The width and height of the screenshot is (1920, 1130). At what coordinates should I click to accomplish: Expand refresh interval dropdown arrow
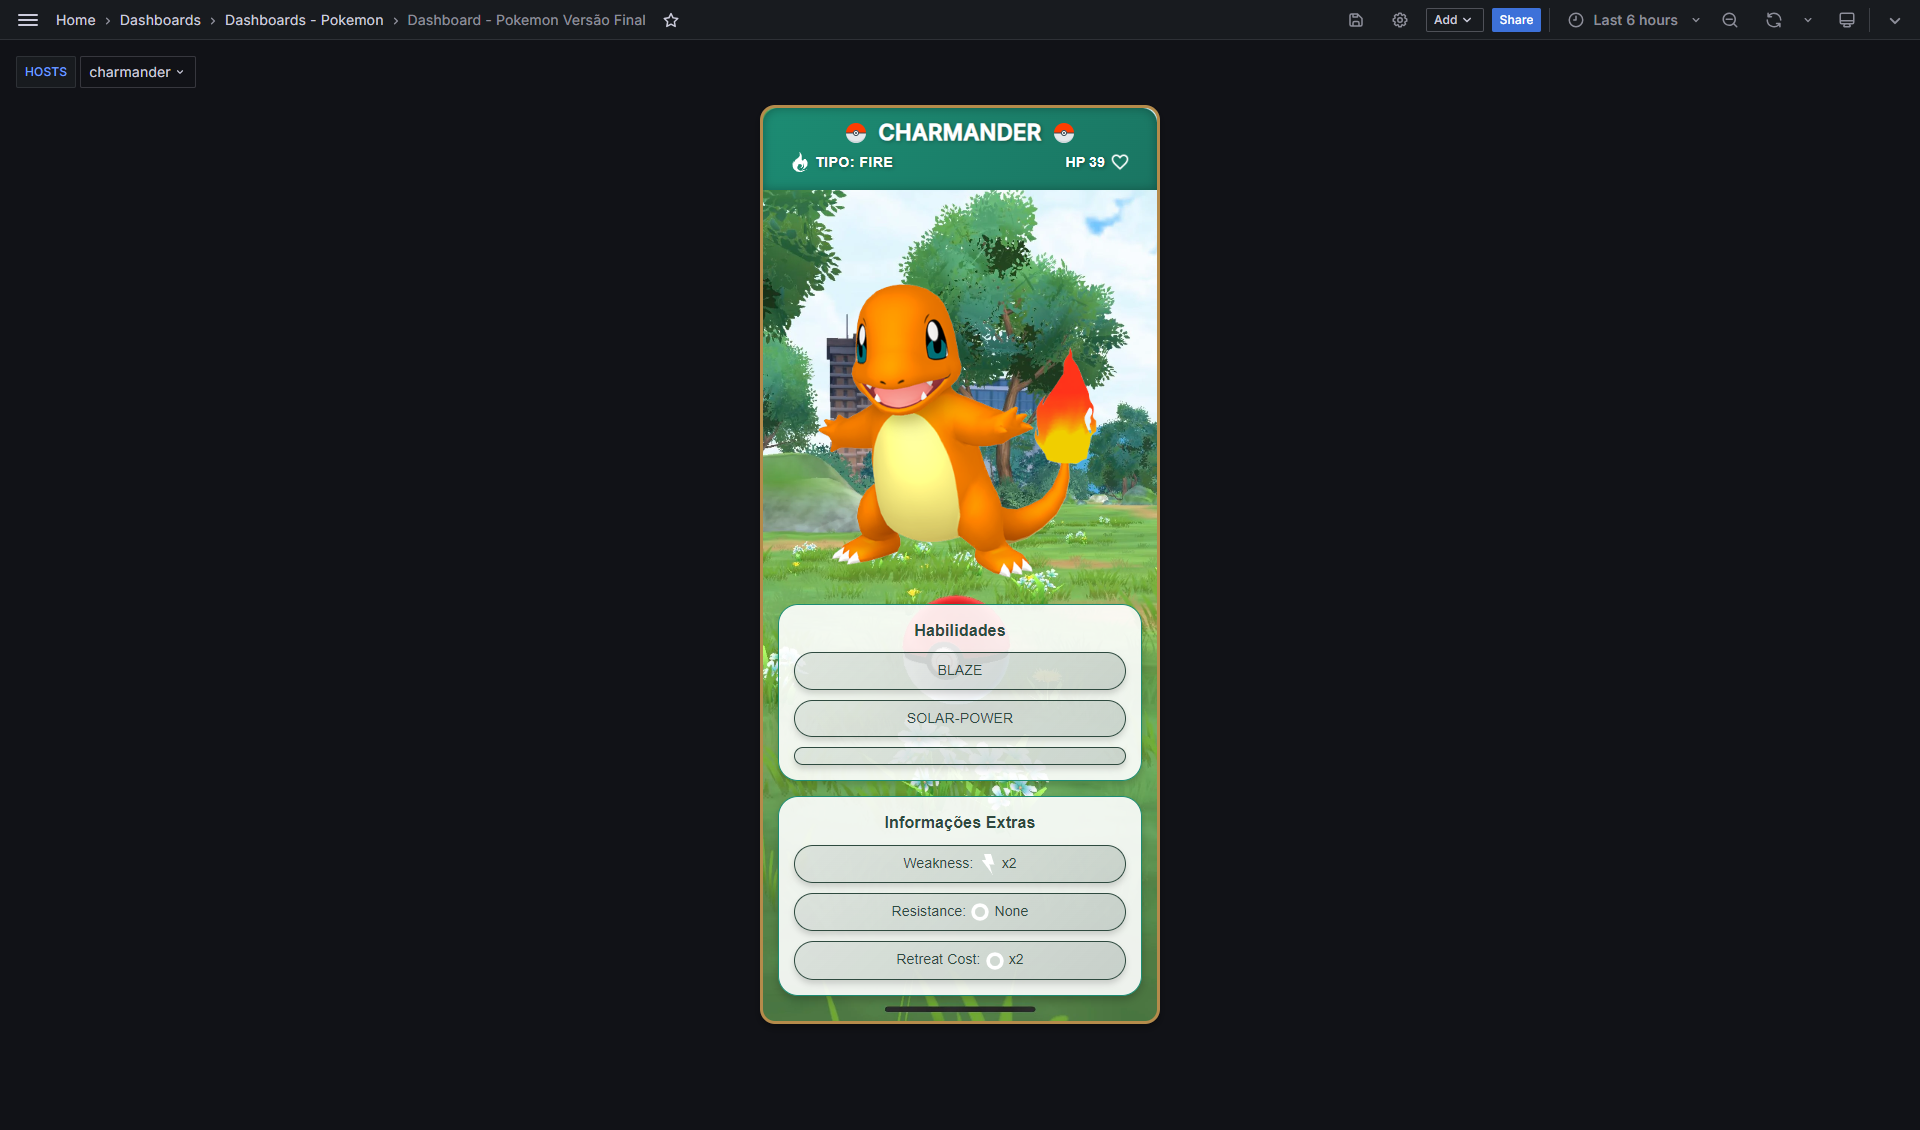(x=1808, y=20)
